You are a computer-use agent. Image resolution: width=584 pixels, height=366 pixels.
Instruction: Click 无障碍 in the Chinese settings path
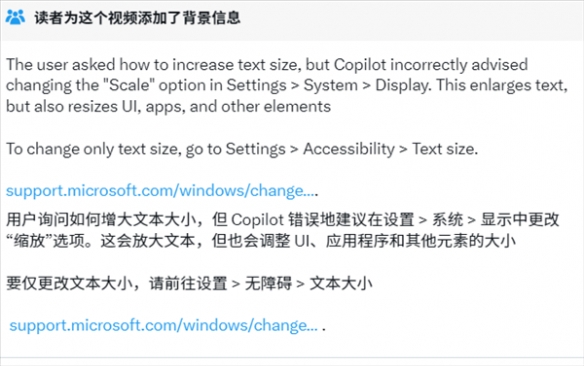(268, 283)
